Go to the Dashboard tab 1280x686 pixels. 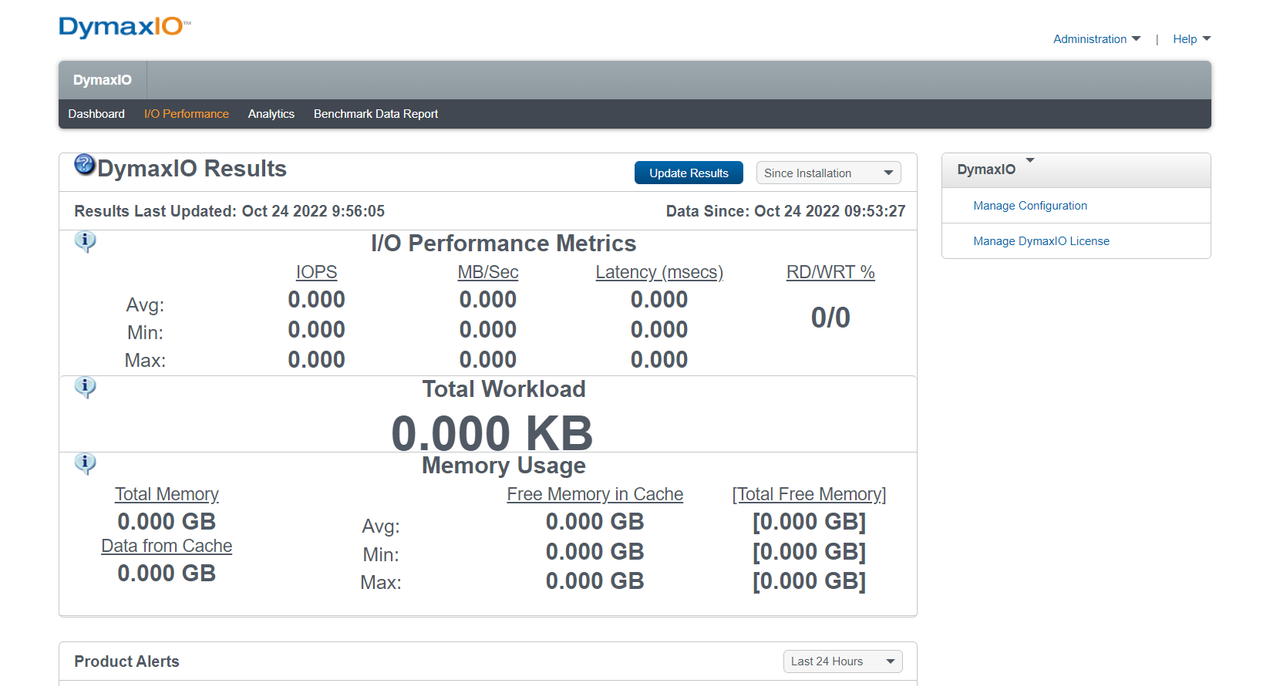[x=96, y=114]
